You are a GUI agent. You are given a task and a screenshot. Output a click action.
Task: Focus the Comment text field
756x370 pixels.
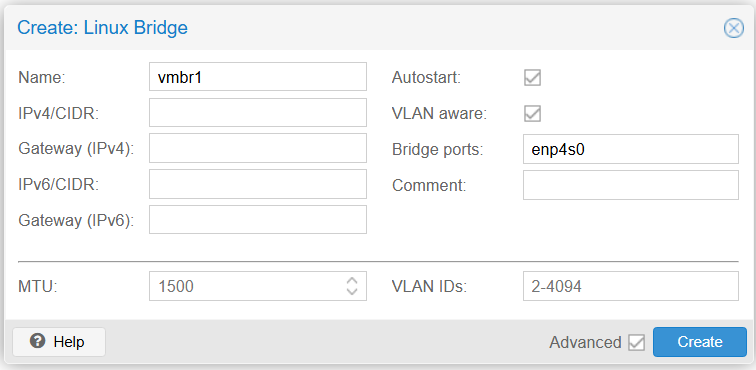click(631, 185)
